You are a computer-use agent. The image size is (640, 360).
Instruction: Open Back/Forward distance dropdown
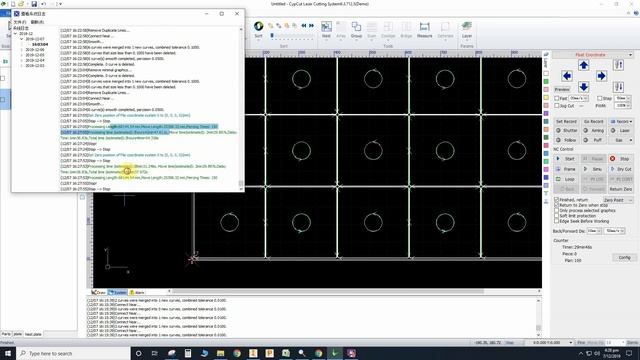[594, 231]
